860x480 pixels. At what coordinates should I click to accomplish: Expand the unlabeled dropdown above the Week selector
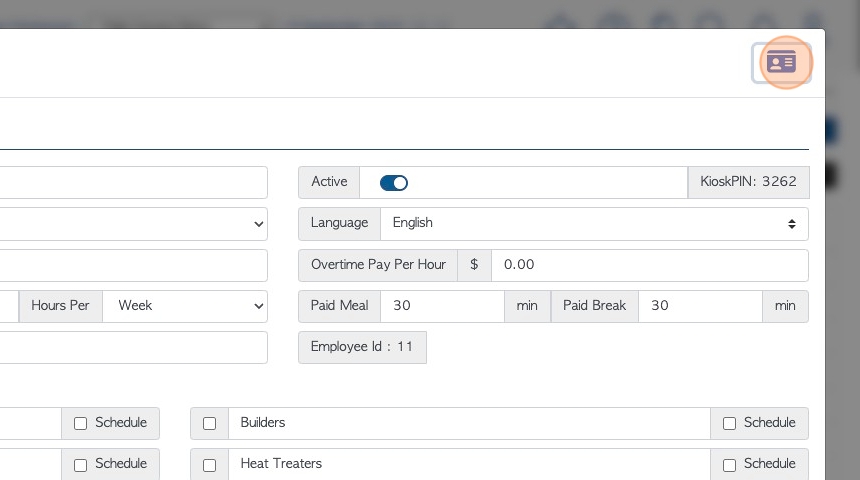134,223
